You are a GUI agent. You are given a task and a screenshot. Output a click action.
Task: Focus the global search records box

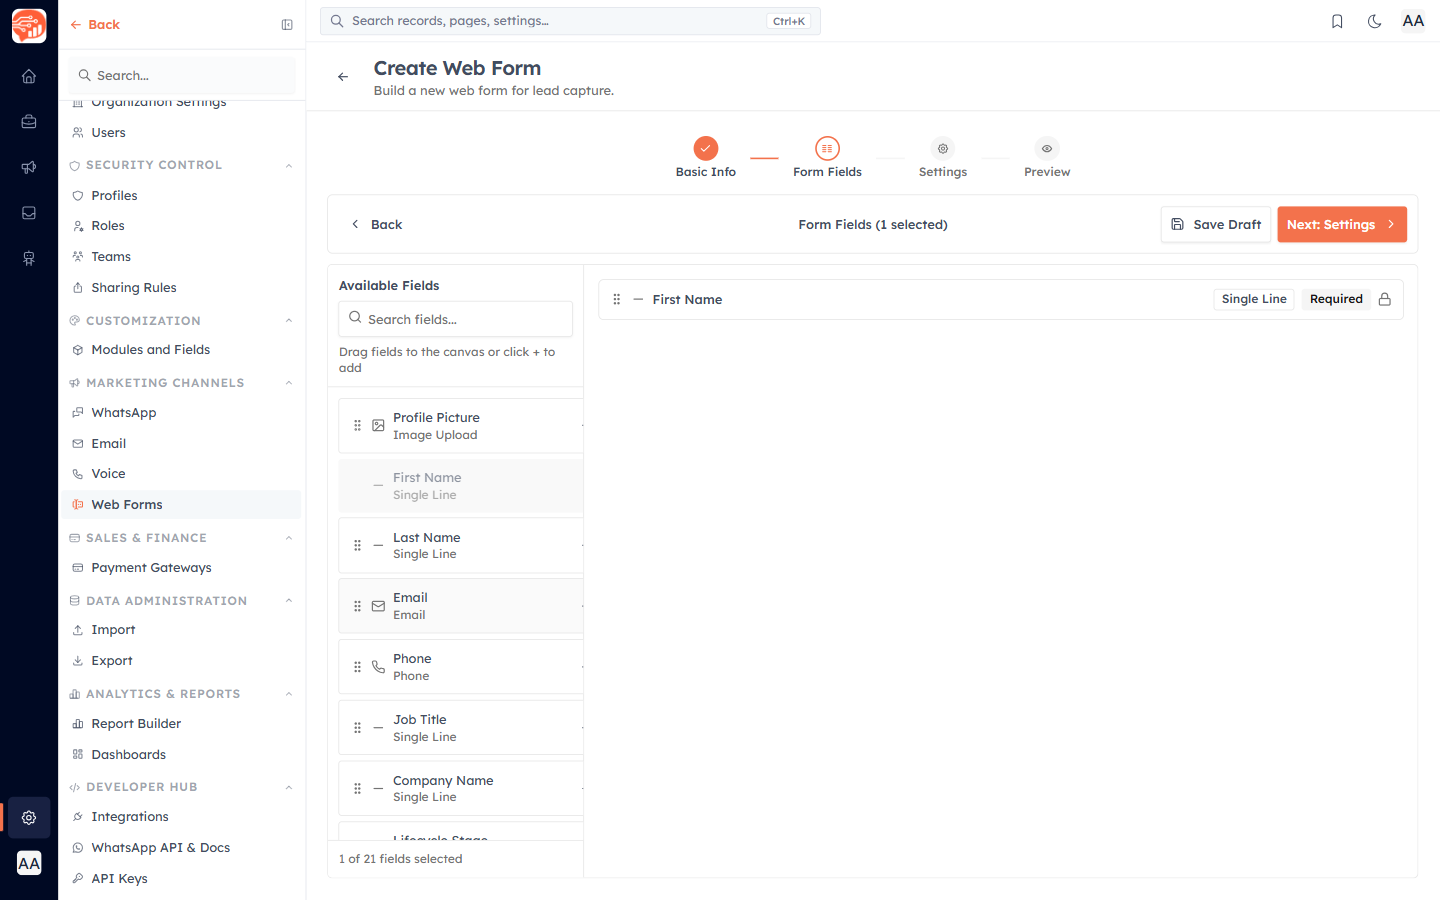click(570, 21)
